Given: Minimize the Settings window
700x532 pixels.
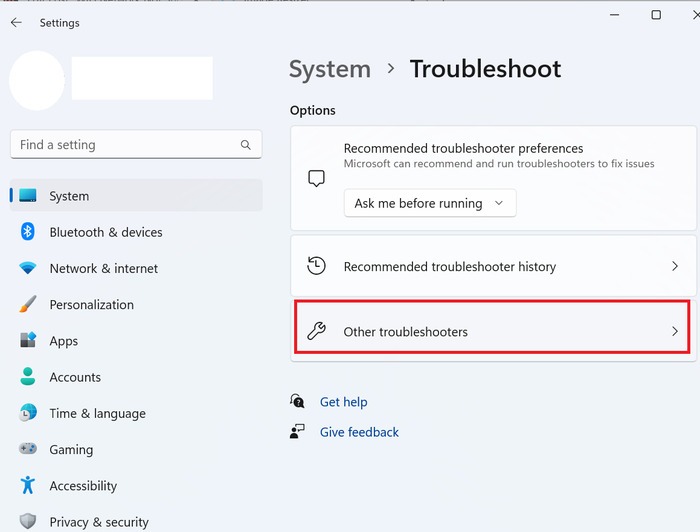Looking at the screenshot, I should (x=615, y=15).
